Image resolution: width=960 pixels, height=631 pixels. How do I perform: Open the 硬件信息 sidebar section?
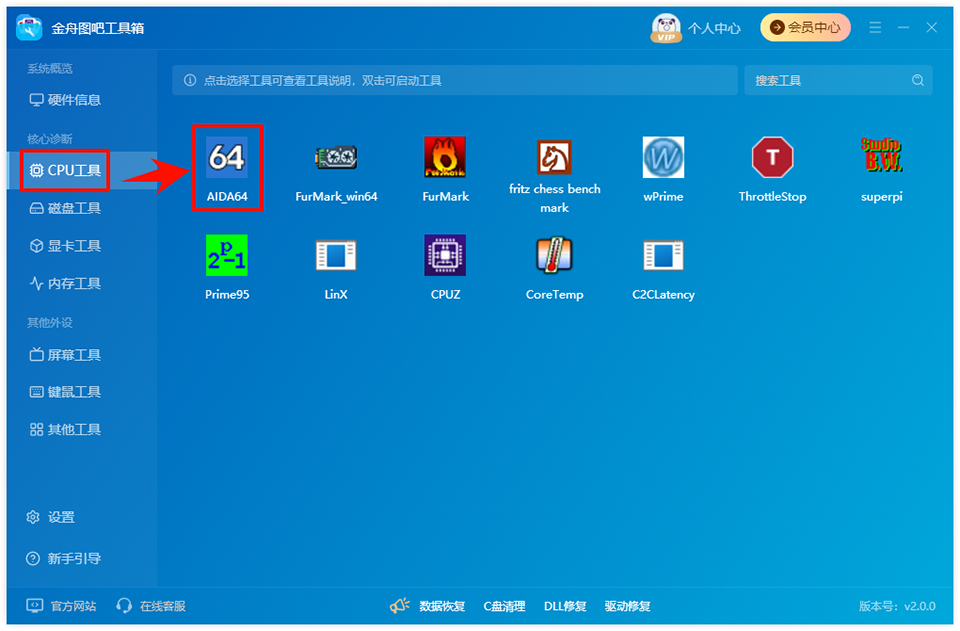65,100
